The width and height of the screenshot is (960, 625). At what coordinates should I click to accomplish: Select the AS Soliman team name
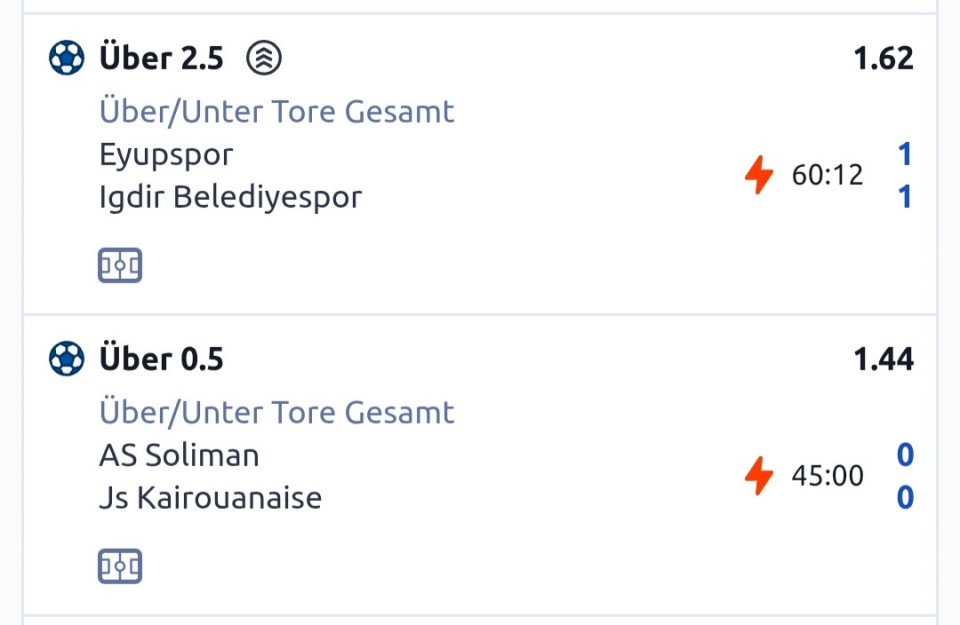coord(179,455)
